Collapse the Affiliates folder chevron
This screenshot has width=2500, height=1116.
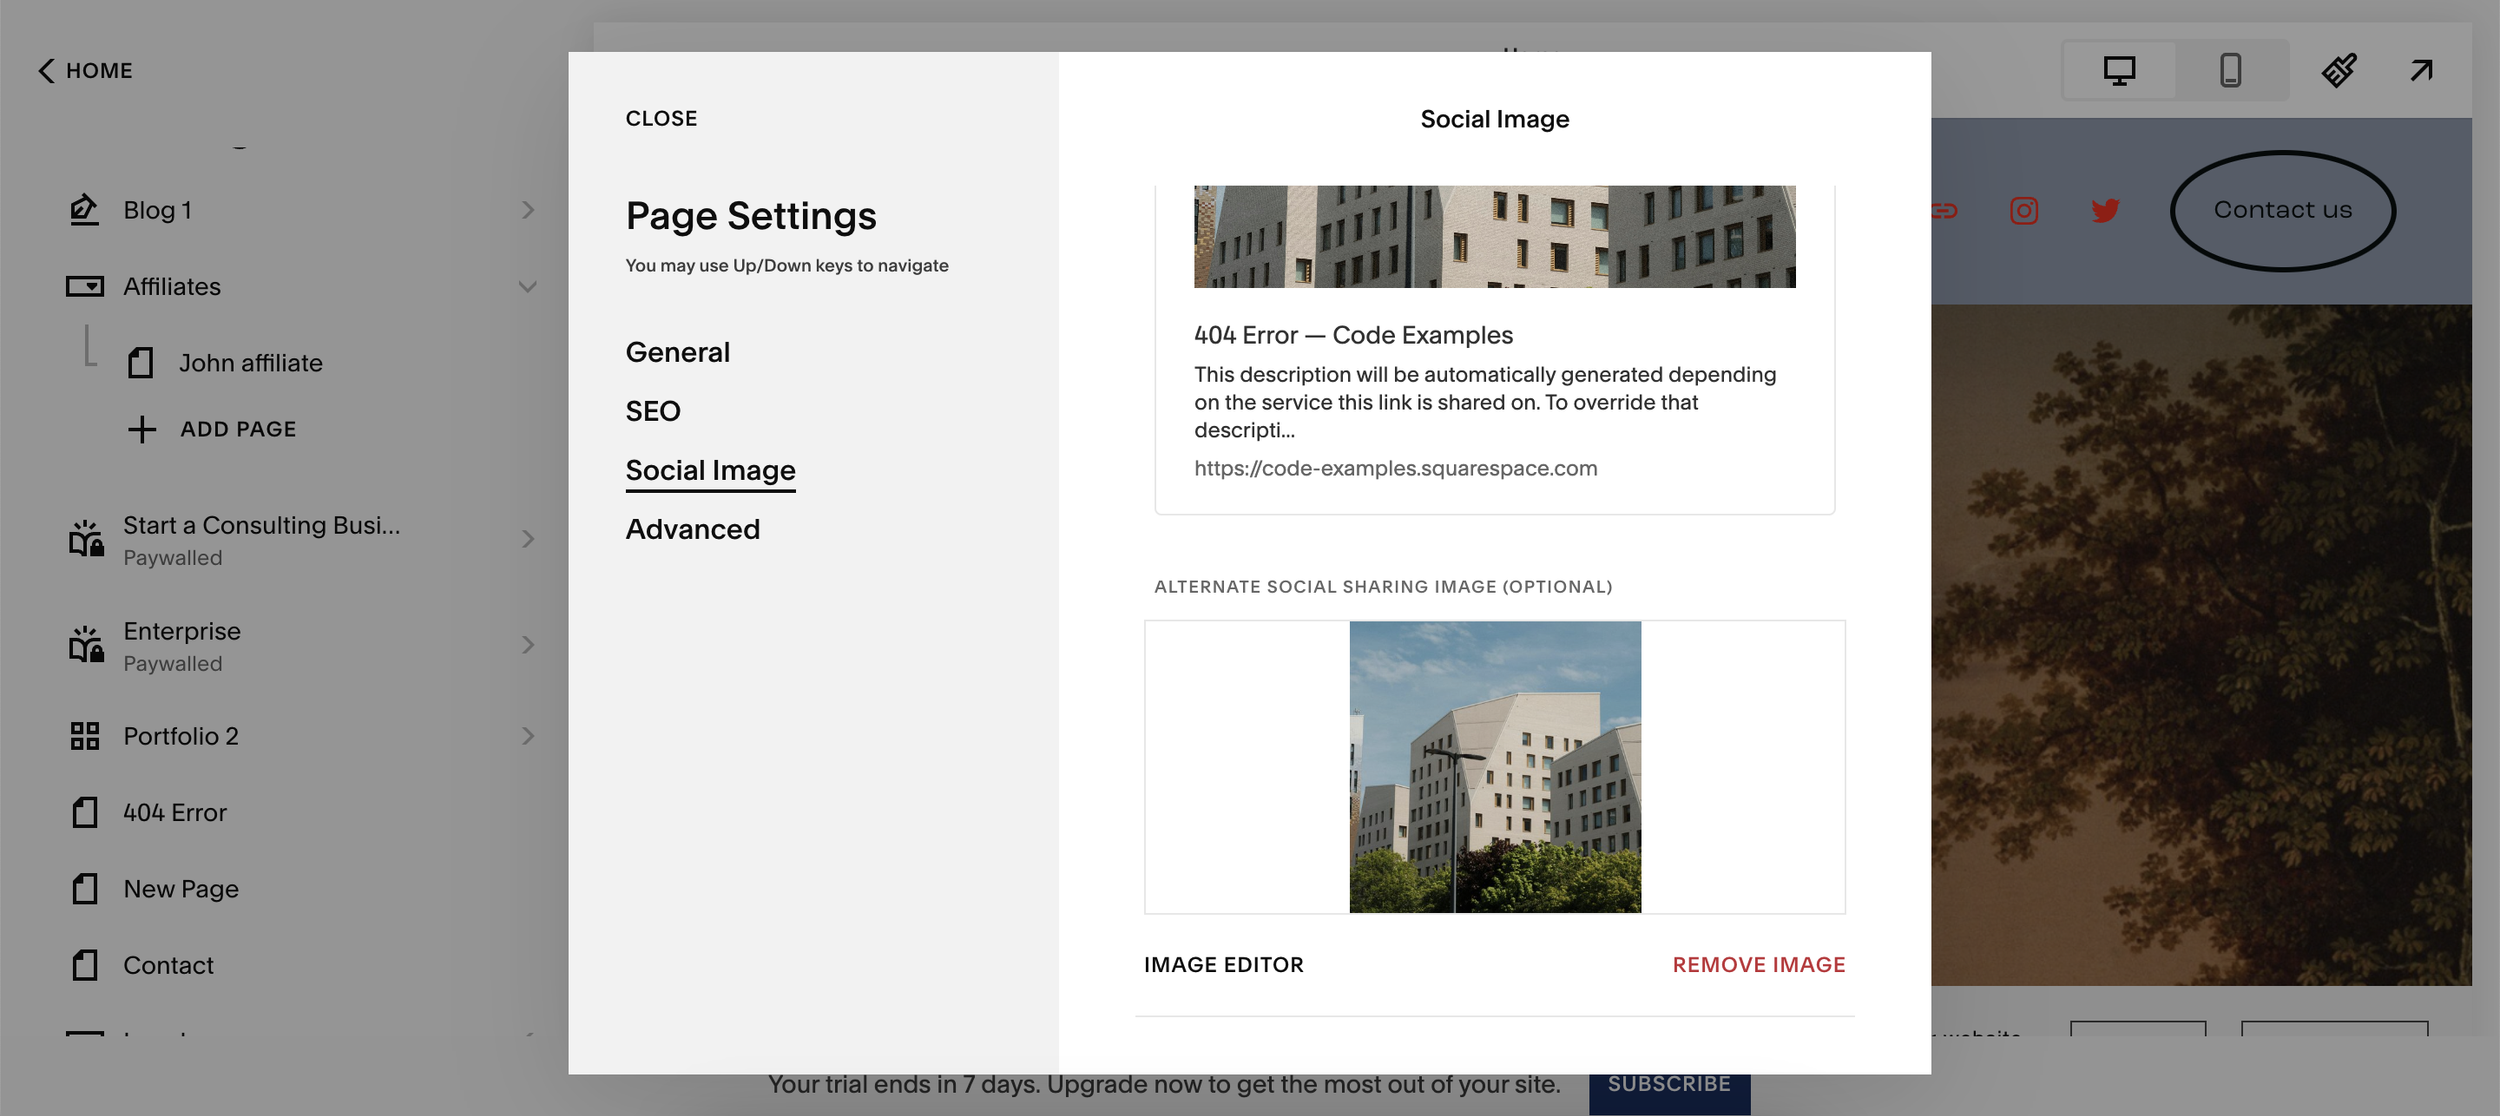point(527,287)
